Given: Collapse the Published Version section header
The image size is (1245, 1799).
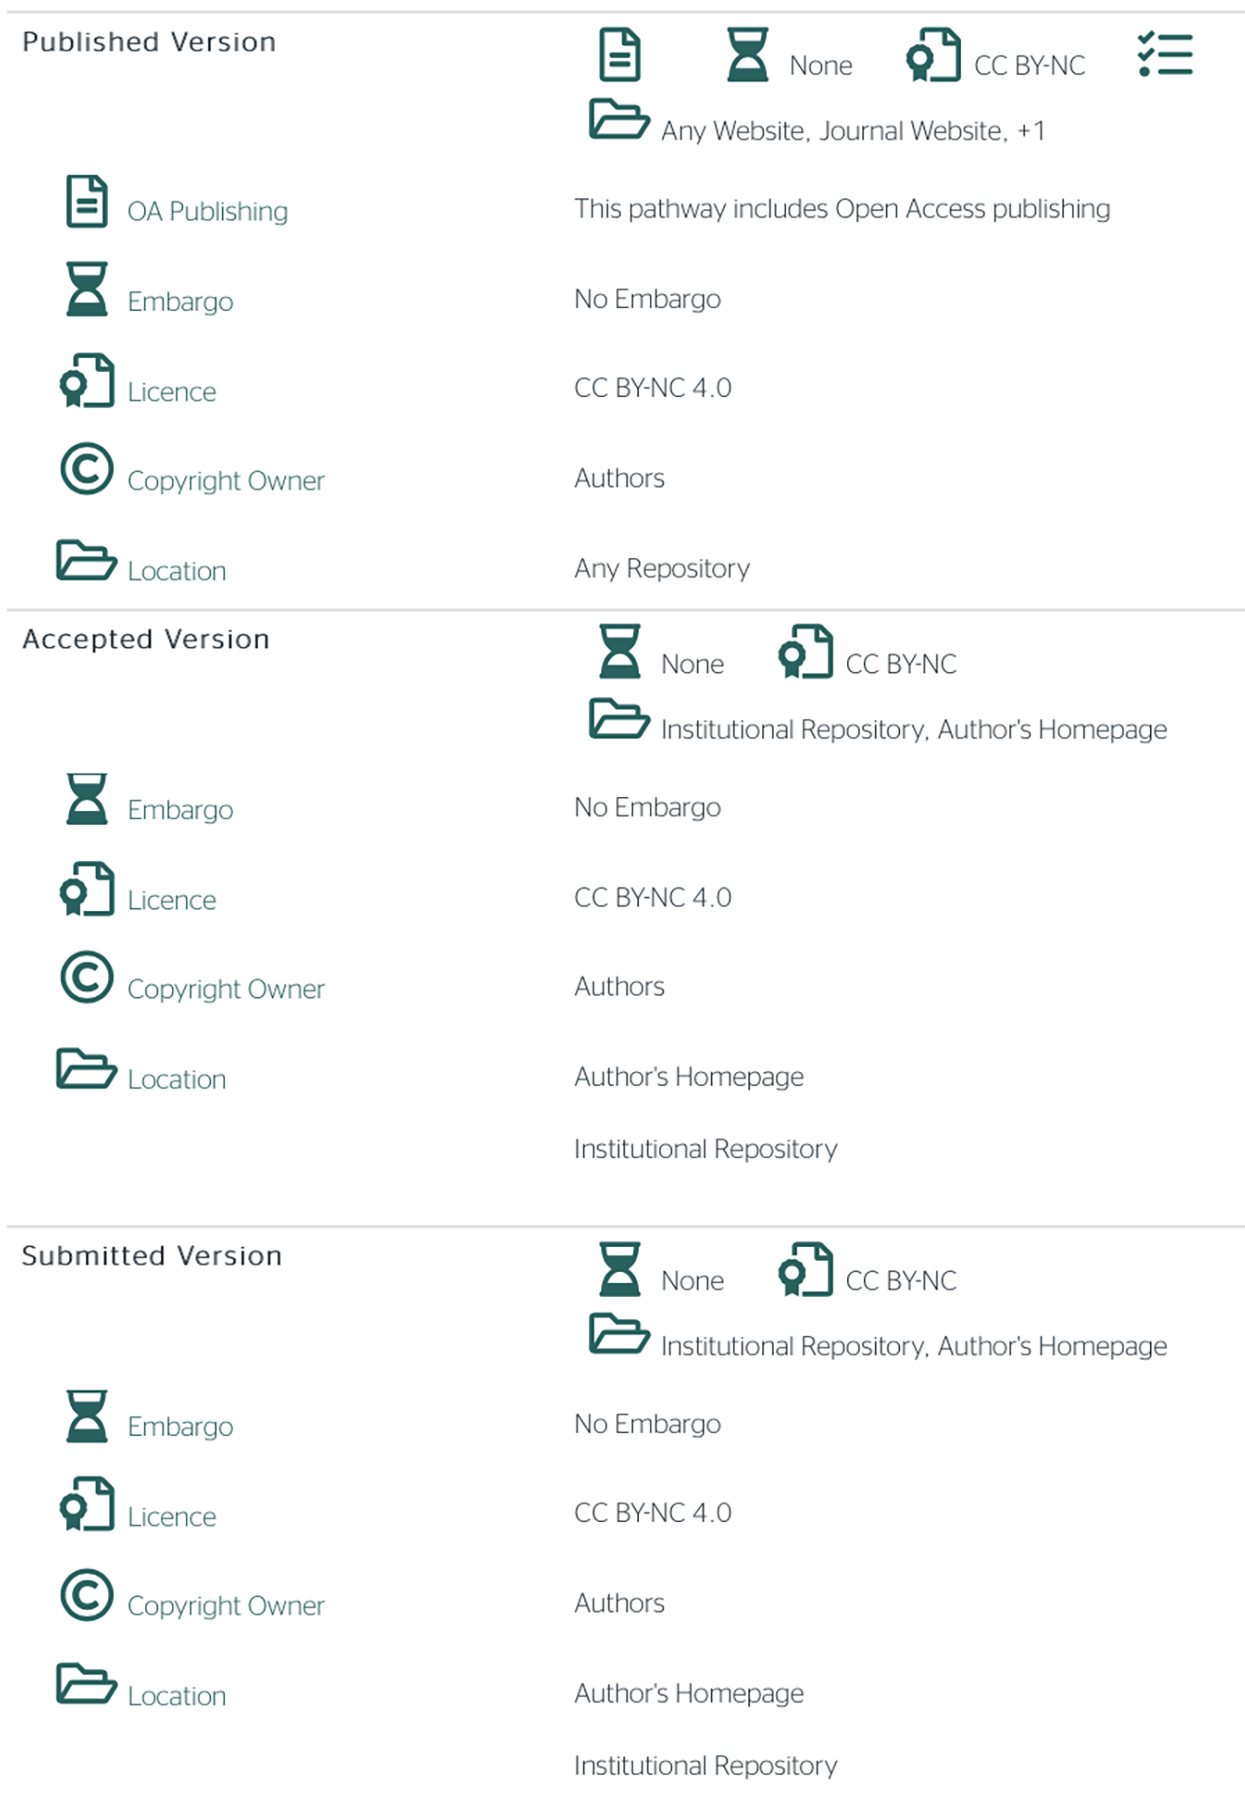Looking at the screenshot, I should pos(149,42).
